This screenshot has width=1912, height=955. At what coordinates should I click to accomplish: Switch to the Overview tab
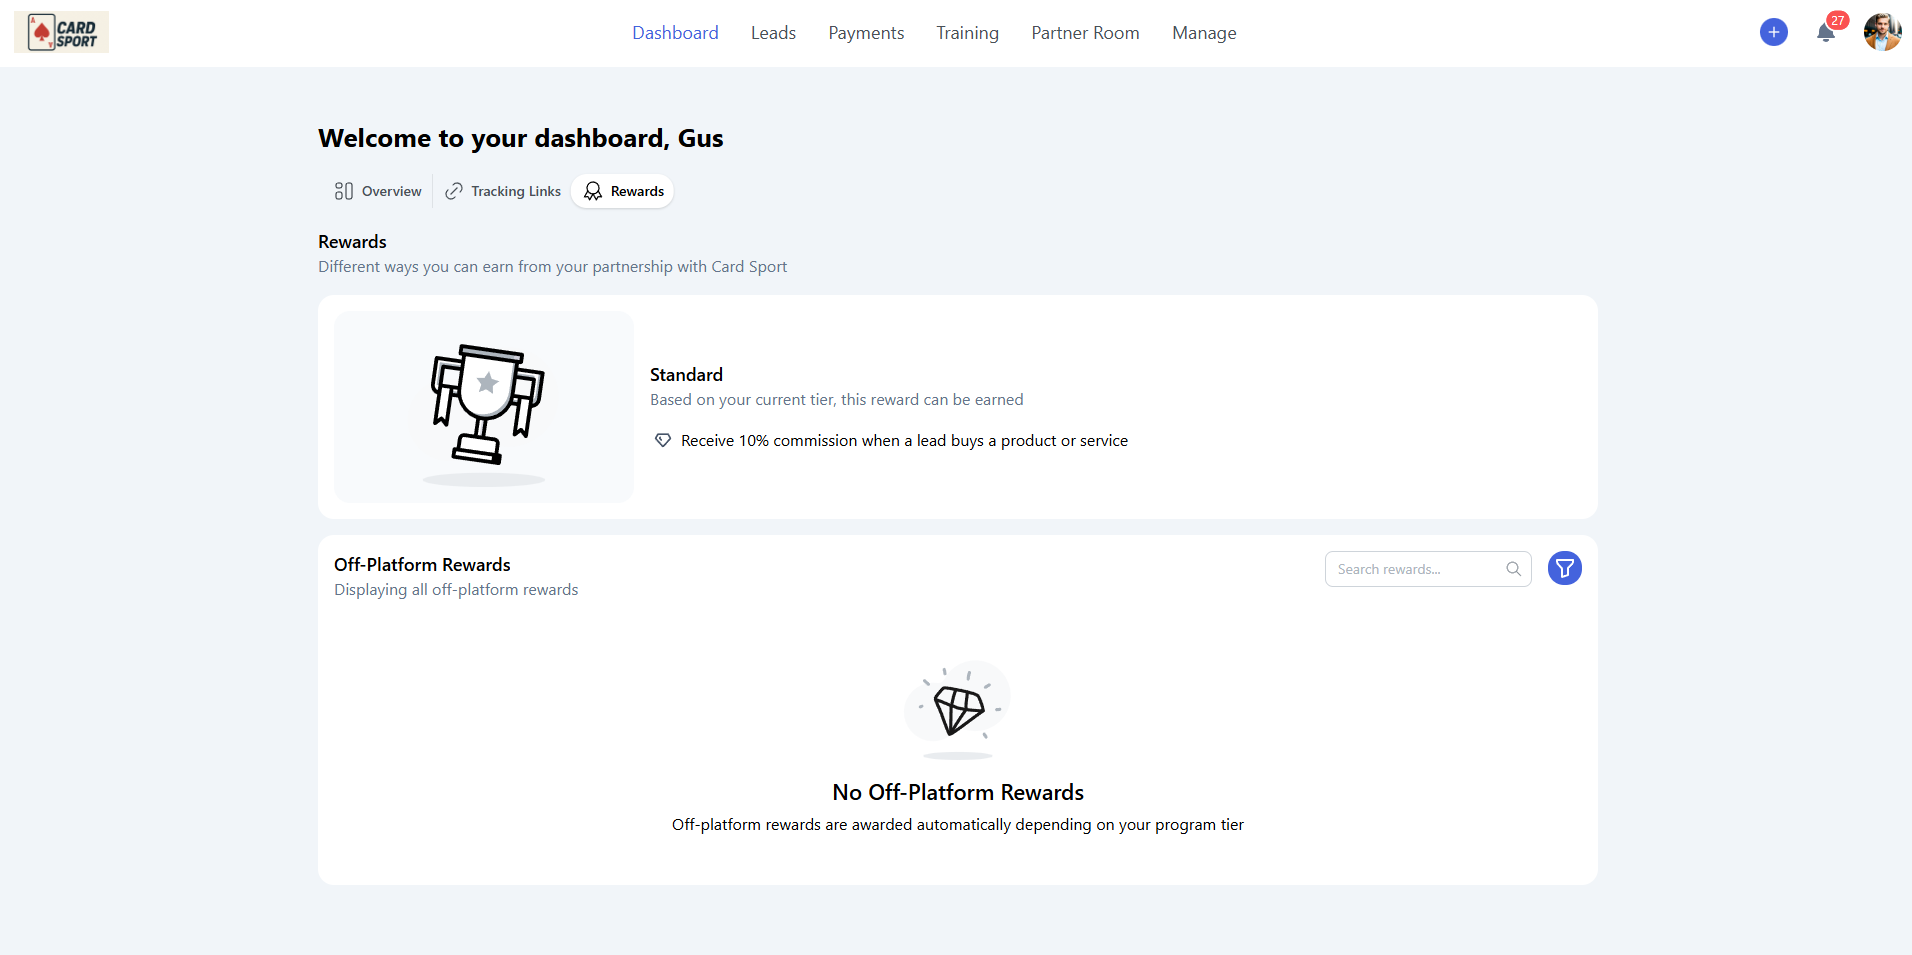click(378, 191)
